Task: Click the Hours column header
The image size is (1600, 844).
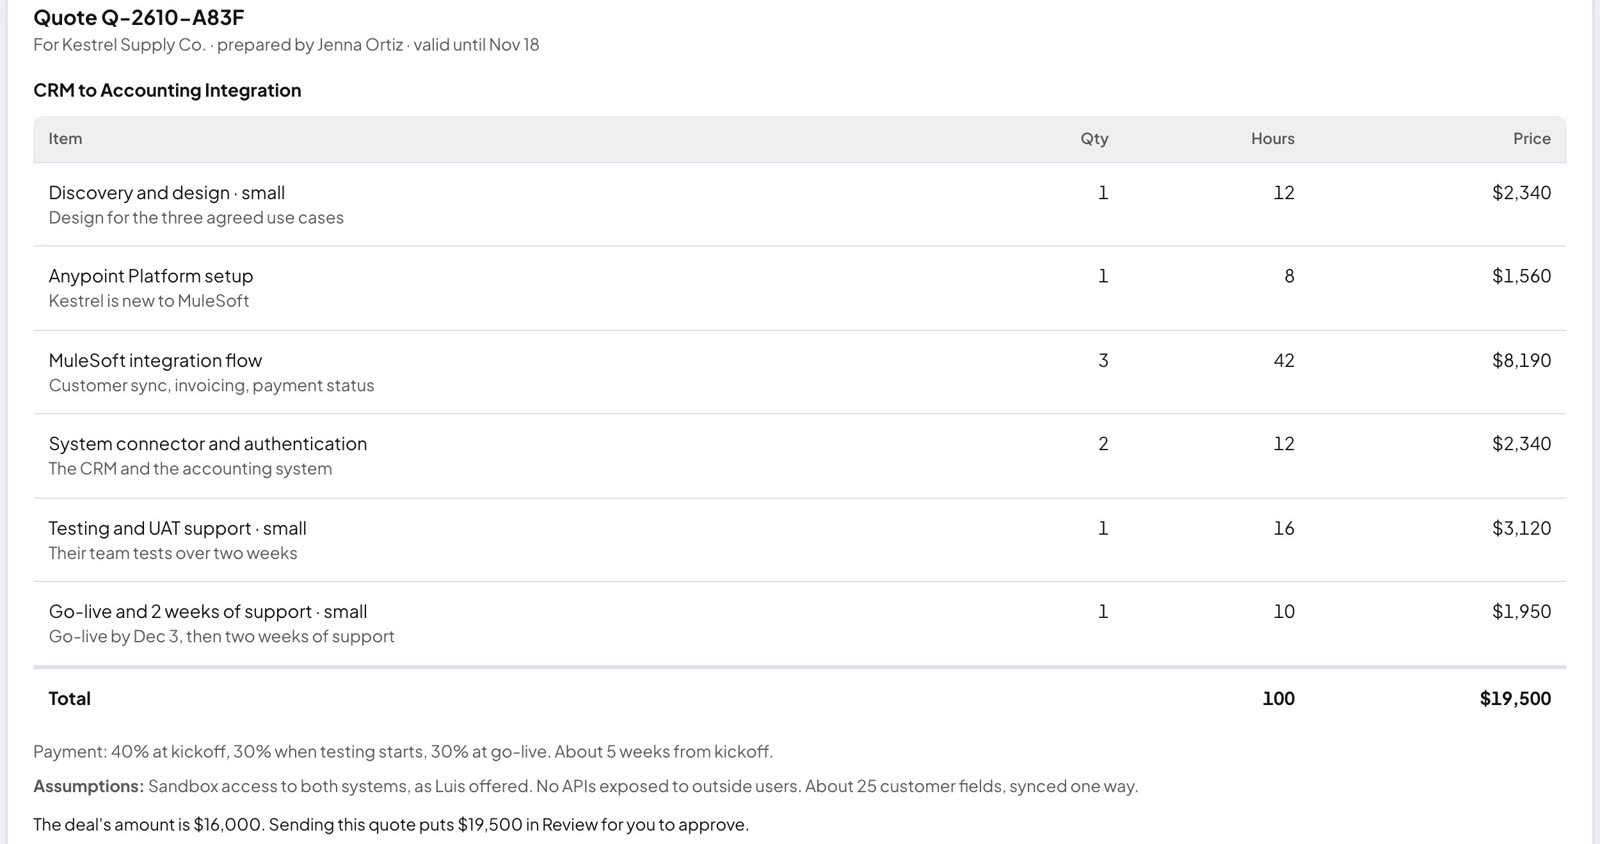Action: (x=1272, y=139)
